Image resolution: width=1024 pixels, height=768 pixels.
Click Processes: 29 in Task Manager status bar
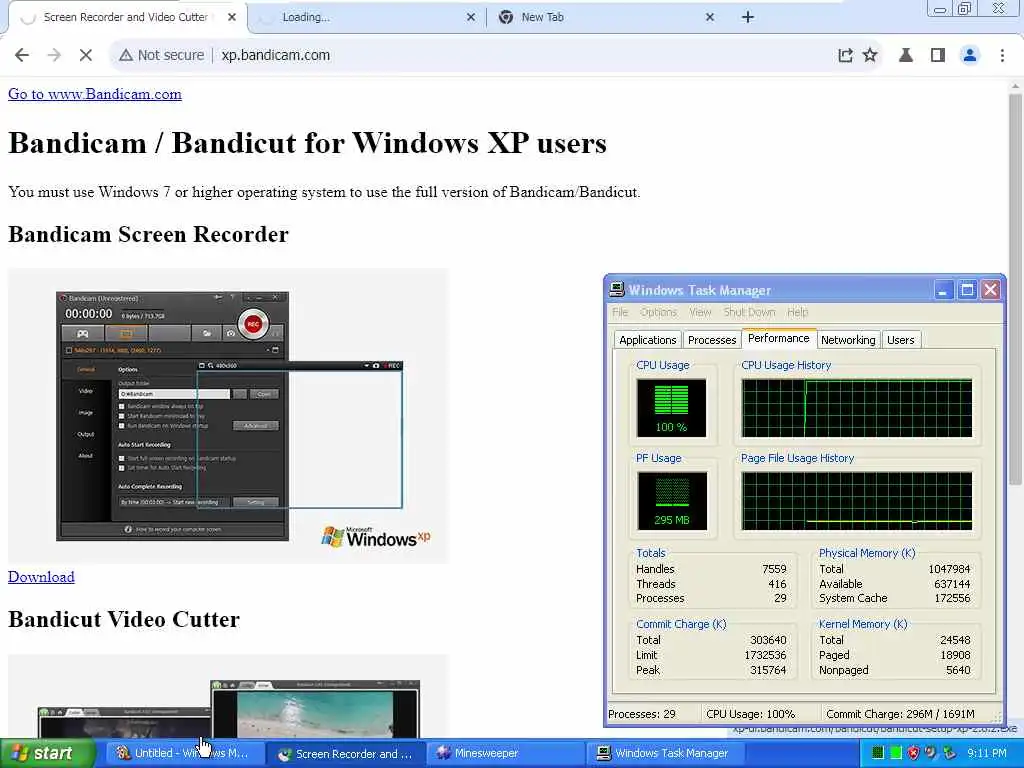tap(642, 714)
